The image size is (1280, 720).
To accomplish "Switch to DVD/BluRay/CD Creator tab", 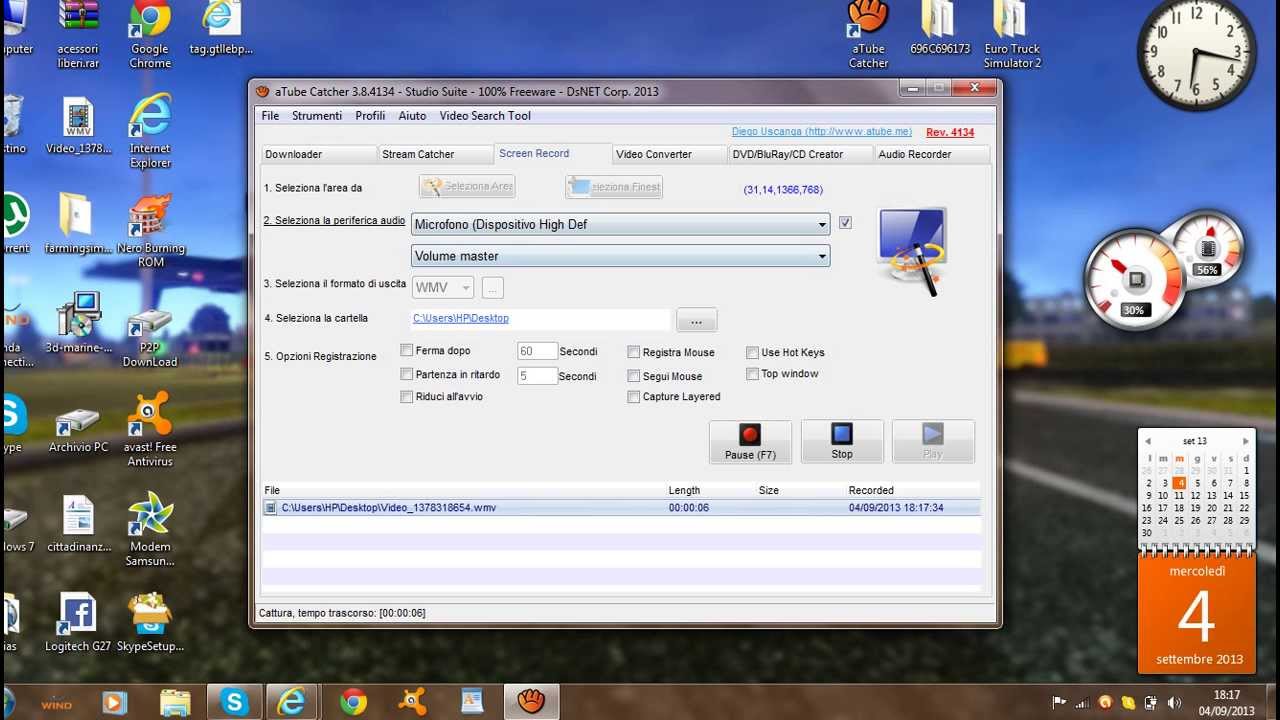I will 799,154.
